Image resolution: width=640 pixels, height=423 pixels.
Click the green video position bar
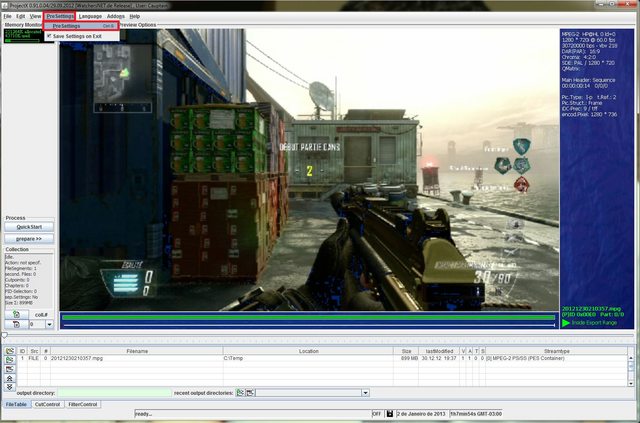coord(309,317)
